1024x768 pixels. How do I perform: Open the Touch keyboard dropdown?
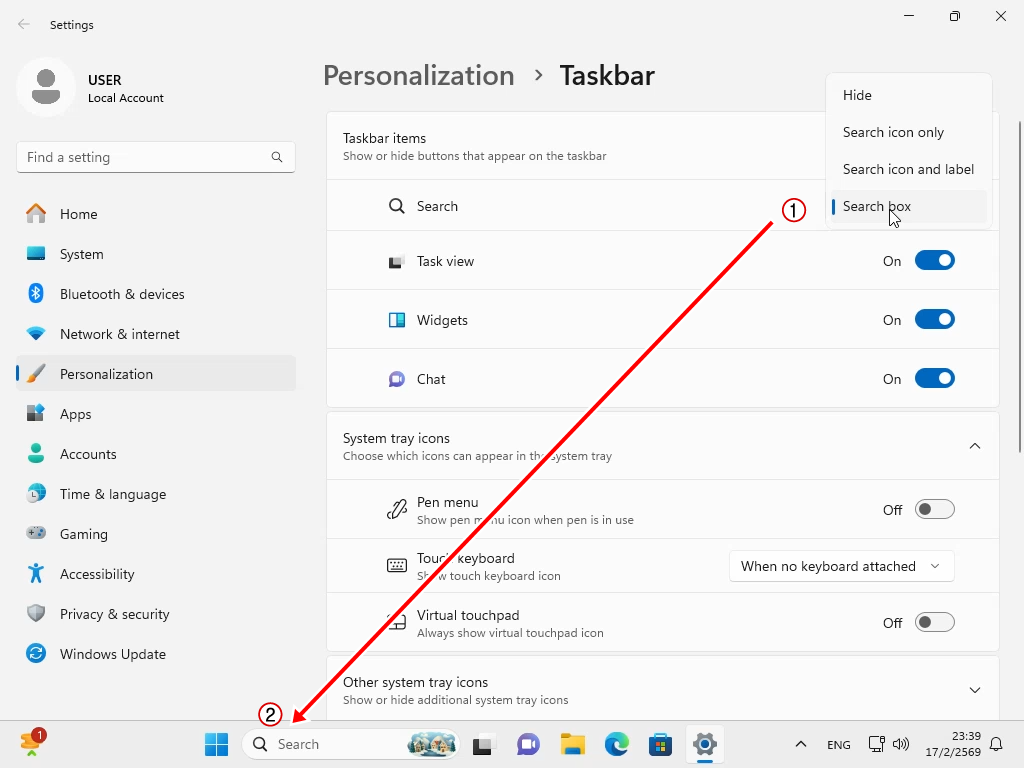841,566
